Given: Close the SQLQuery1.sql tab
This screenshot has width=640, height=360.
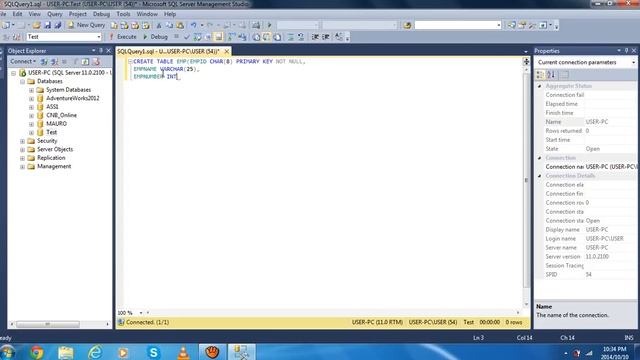Looking at the screenshot, I should coord(227,51).
